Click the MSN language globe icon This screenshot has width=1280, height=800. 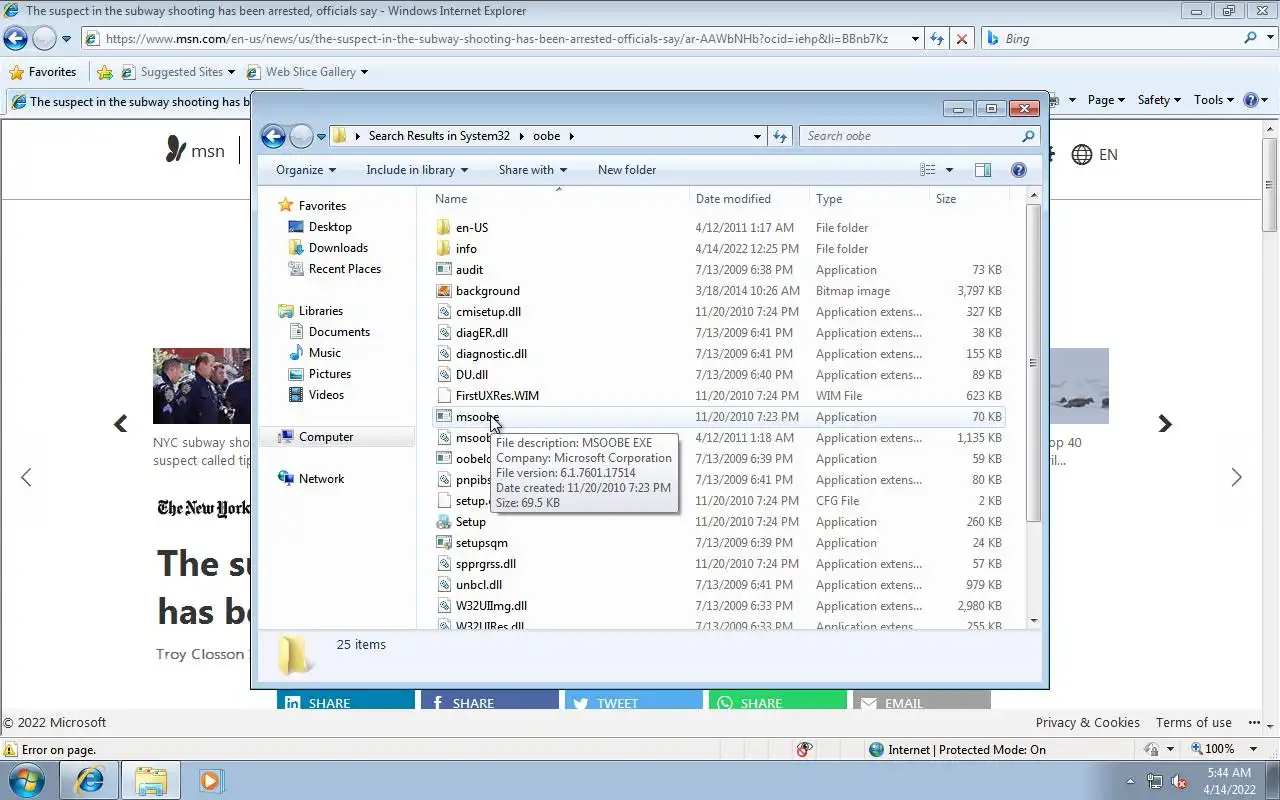point(1082,155)
